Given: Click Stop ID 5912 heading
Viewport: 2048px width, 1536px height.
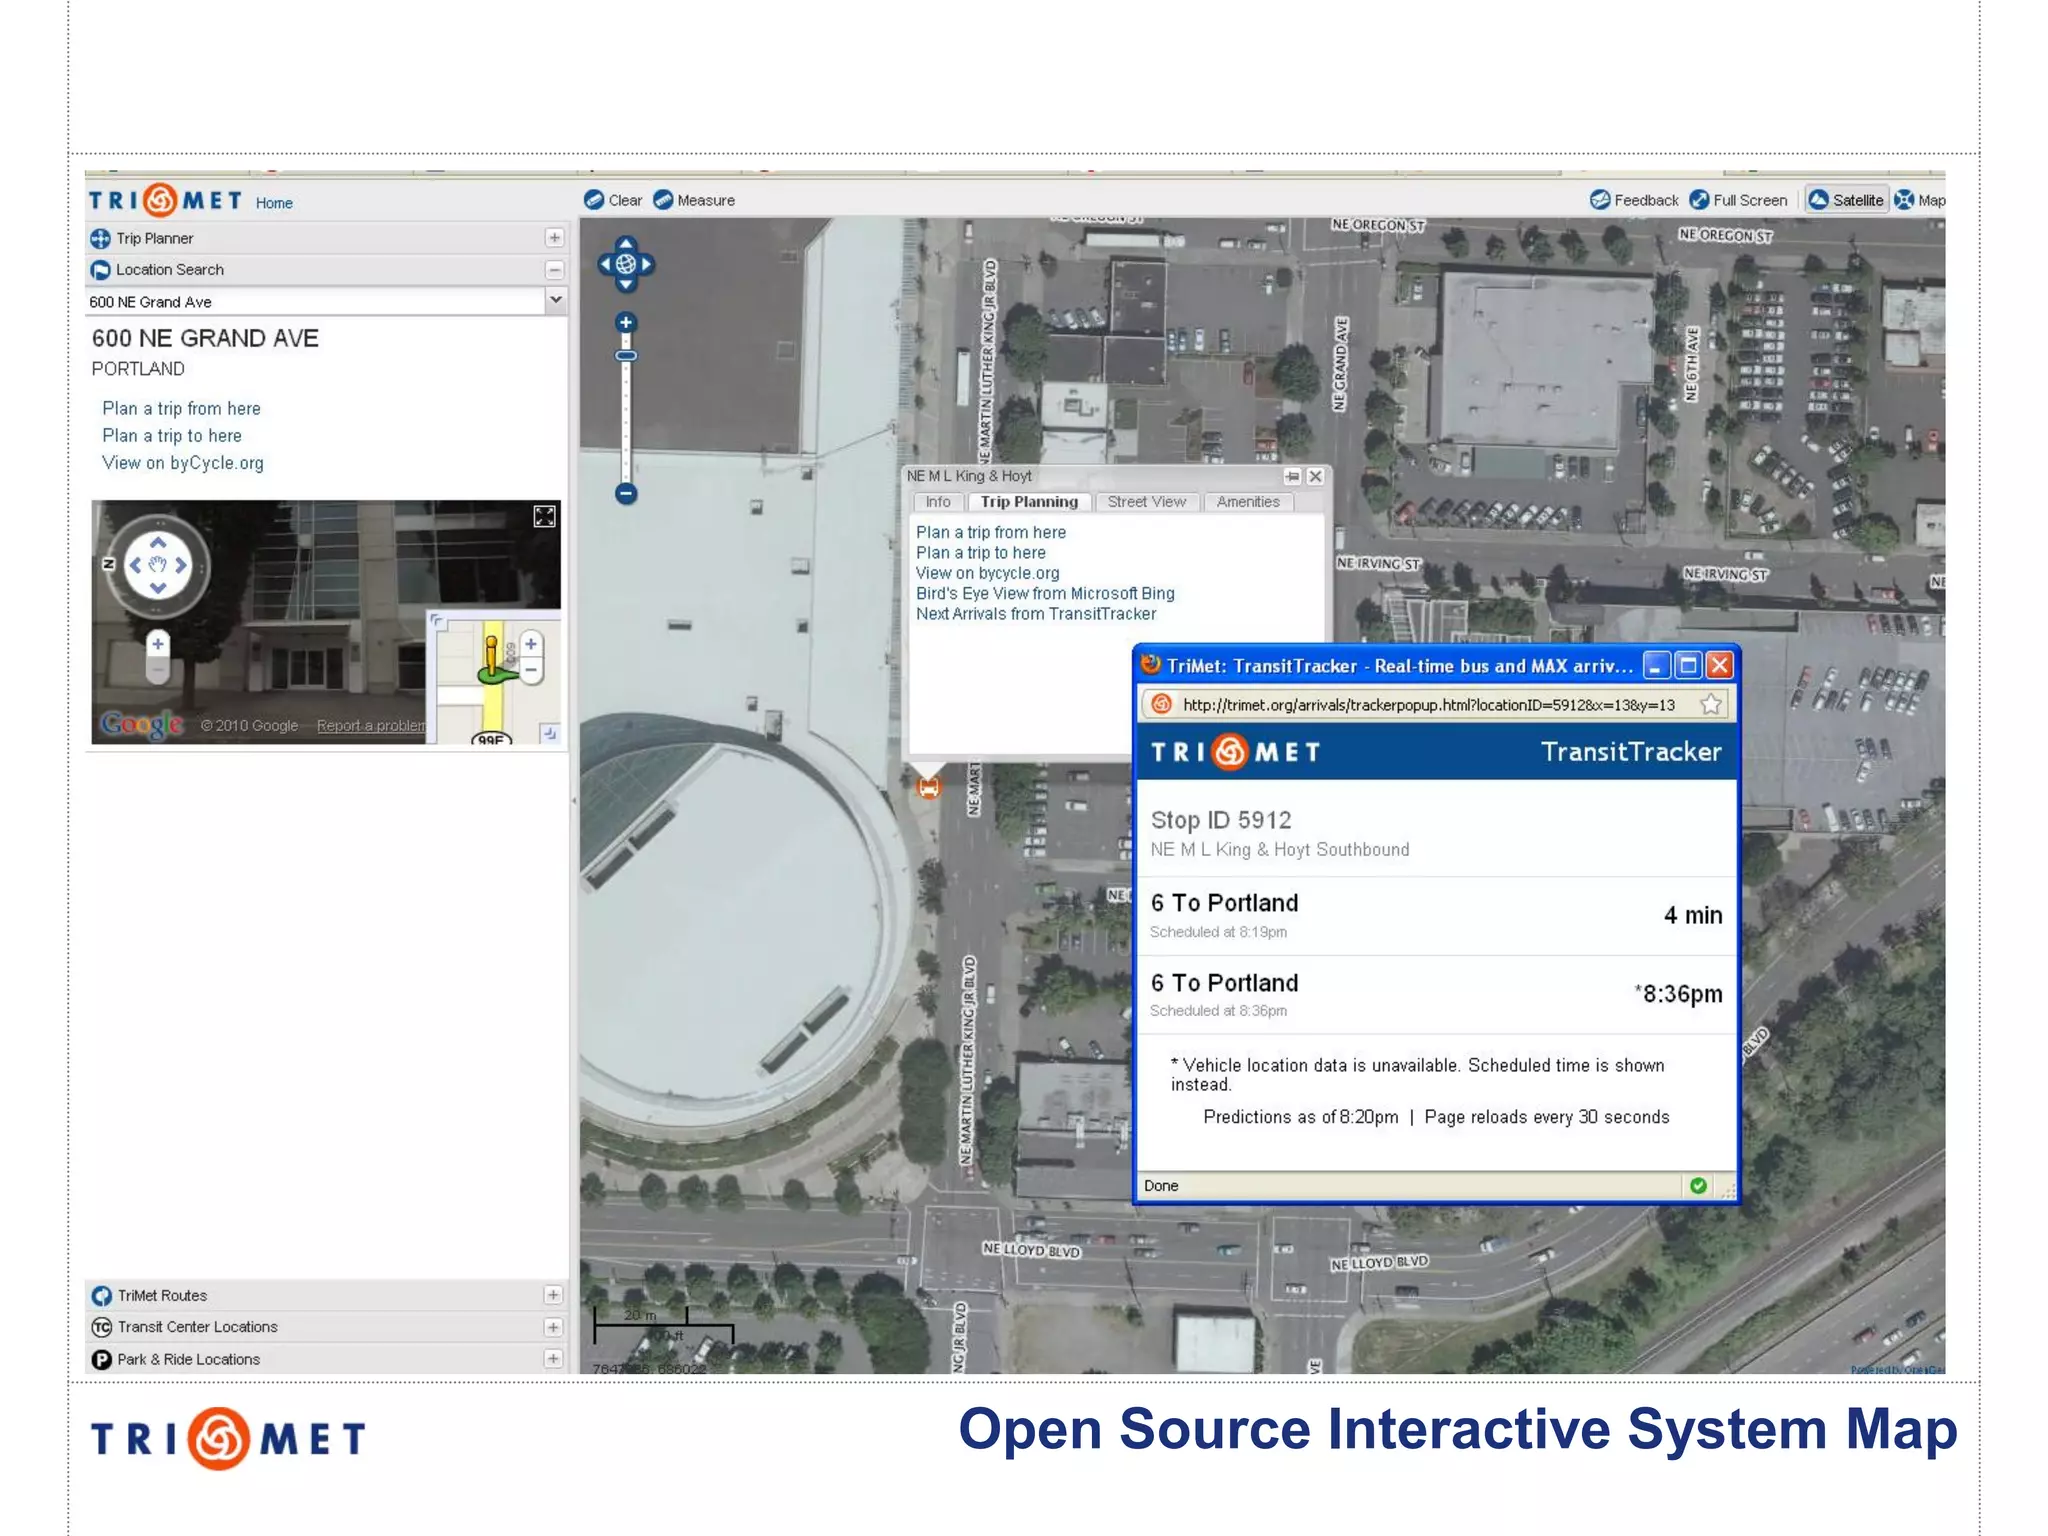Looking at the screenshot, I should click(1221, 820).
